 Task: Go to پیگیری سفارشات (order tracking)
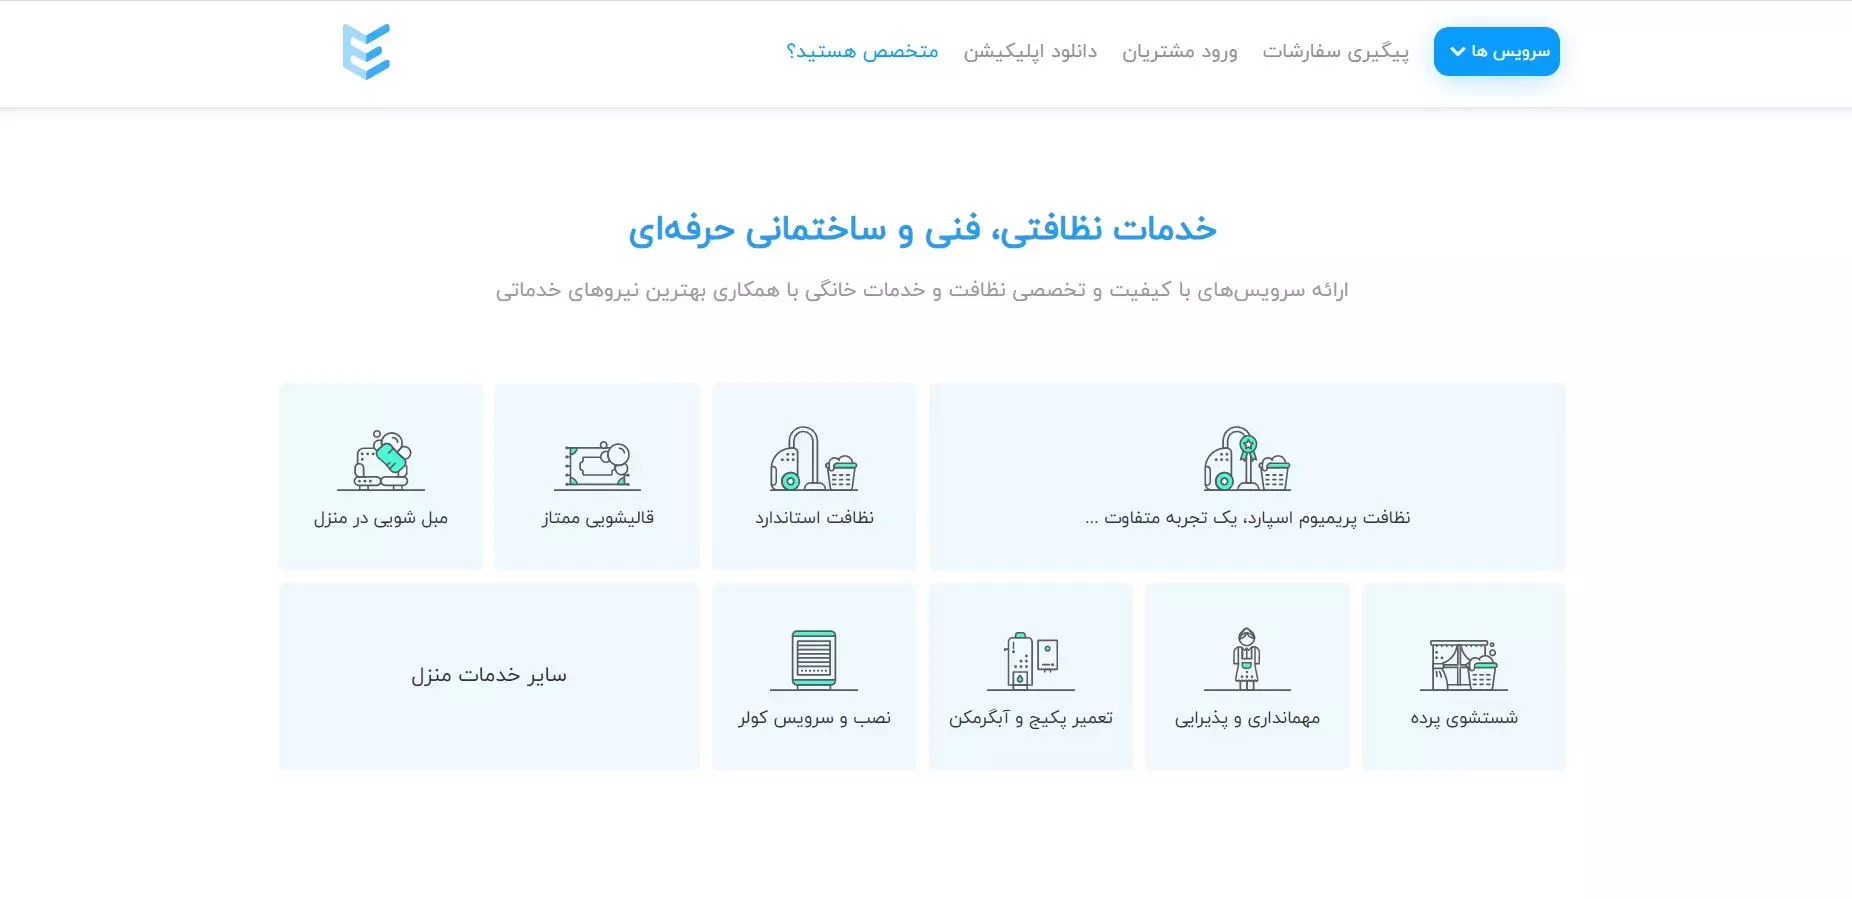coord(1335,51)
